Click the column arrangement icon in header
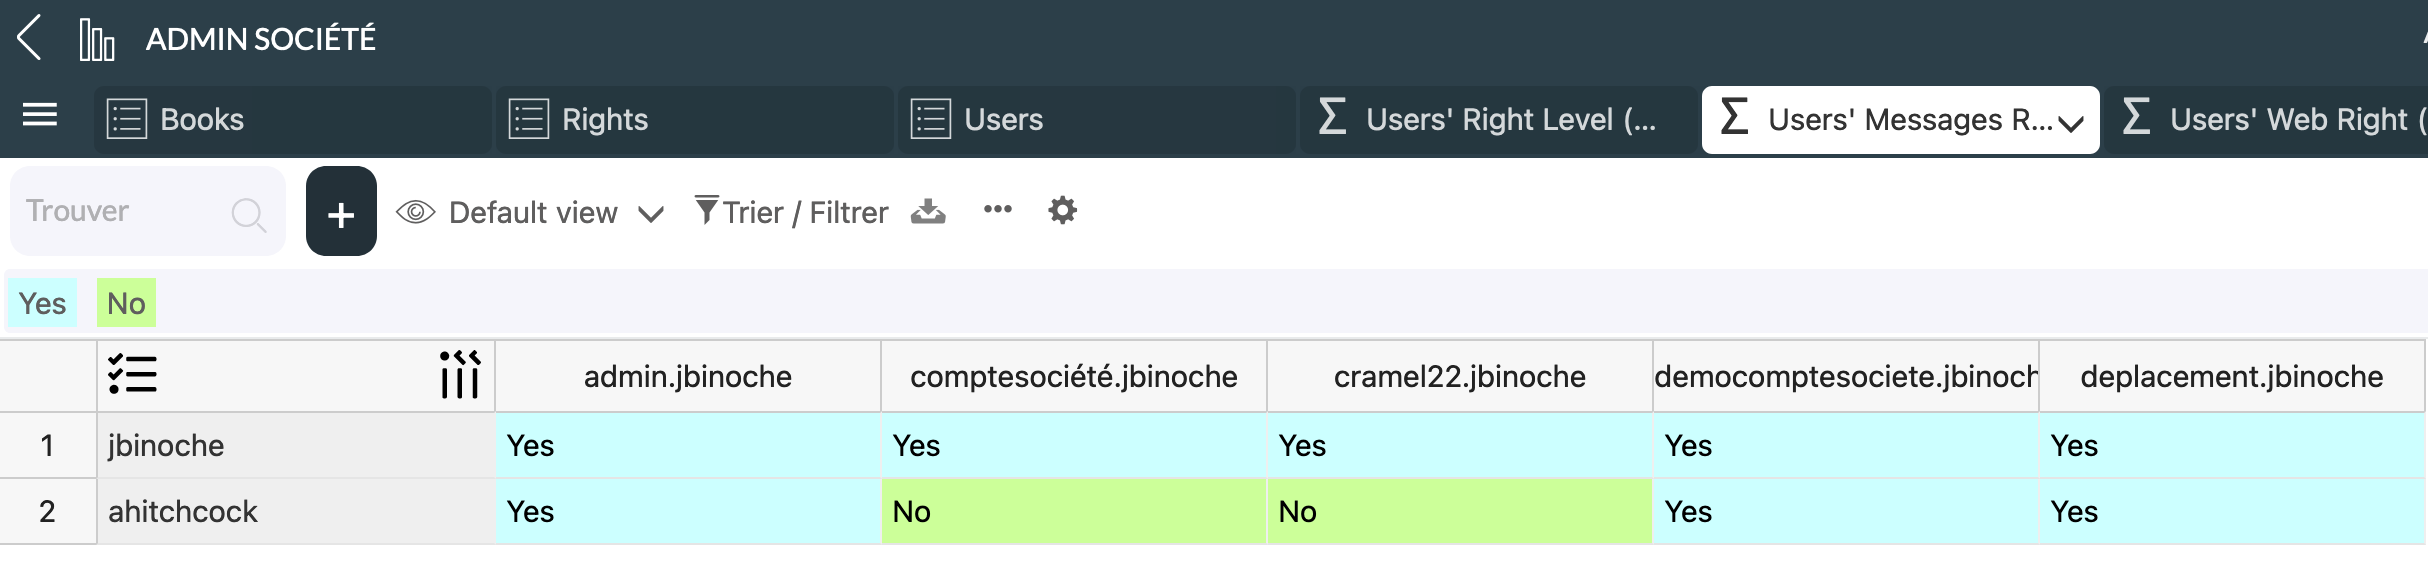 (x=460, y=374)
